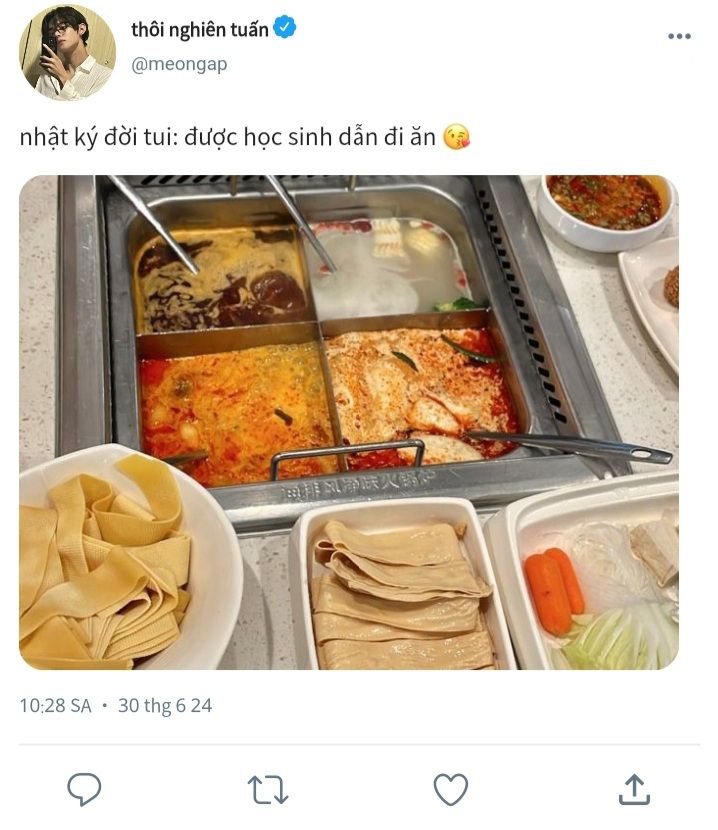Click the 10:28 SA timestamp

coord(56,706)
